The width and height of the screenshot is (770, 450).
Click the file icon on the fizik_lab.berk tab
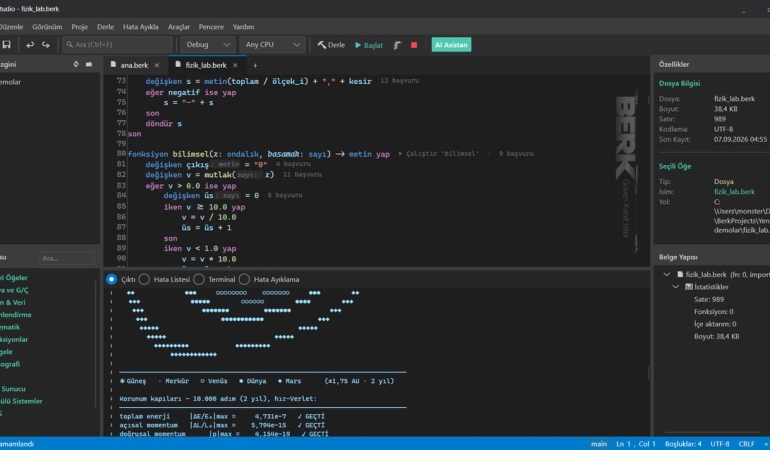point(178,64)
